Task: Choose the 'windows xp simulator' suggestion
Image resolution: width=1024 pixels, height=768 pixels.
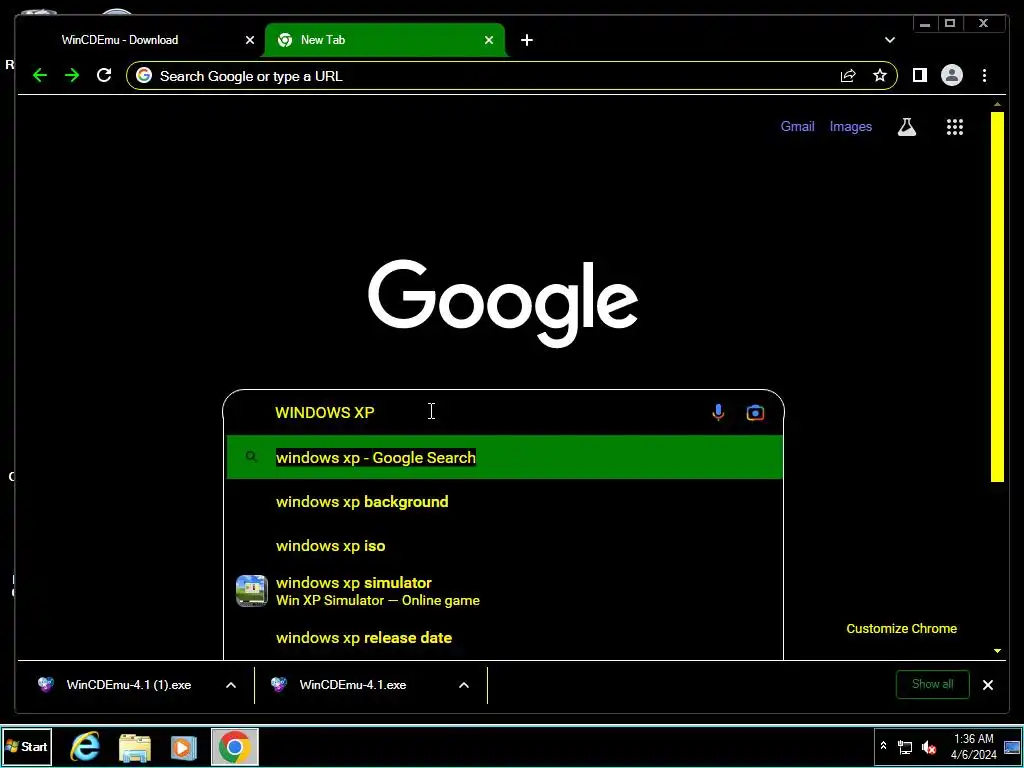Action: pyautogui.click(x=504, y=590)
